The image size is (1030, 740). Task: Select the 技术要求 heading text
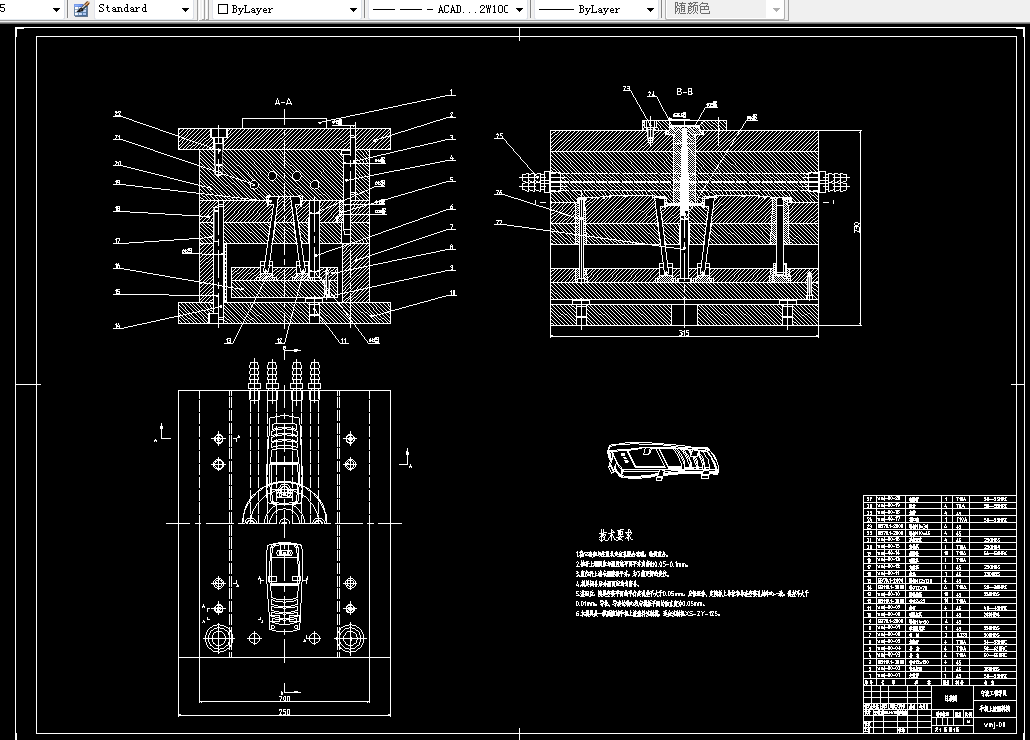pos(616,535)
